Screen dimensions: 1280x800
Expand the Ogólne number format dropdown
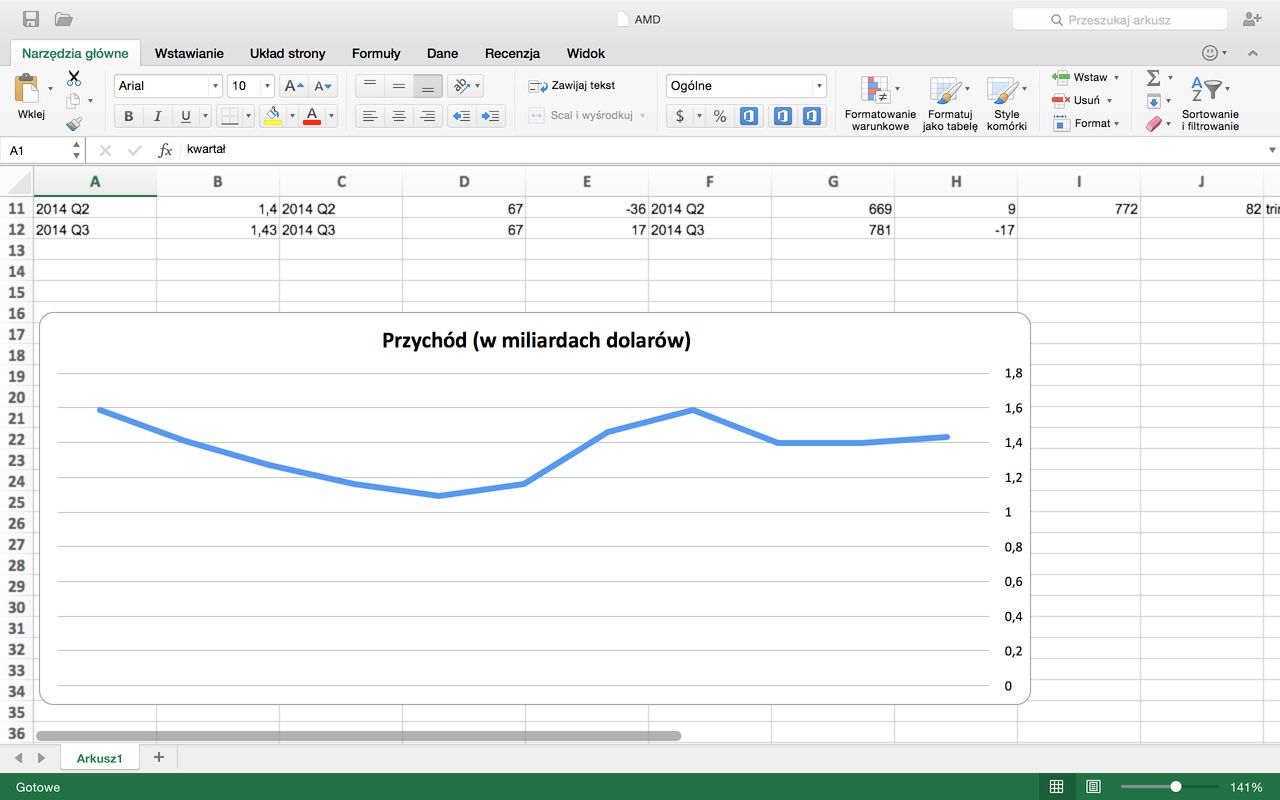click(x=818, y=86)
